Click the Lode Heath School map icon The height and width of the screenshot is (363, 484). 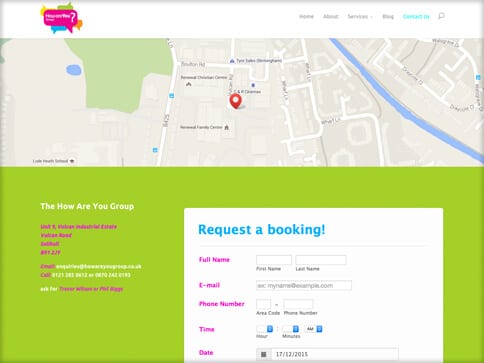tap(72, 161)
